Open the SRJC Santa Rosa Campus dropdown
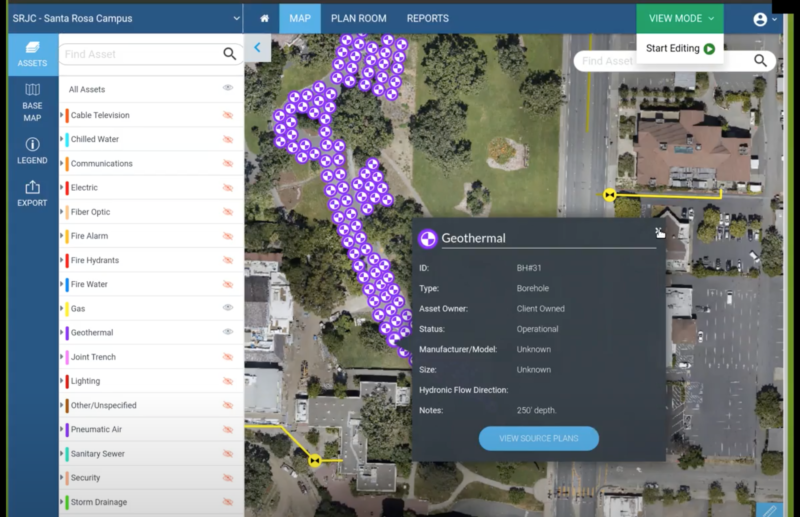Image resolution: width=800 pixels, height=517 pixels. (x=236, y=19)
